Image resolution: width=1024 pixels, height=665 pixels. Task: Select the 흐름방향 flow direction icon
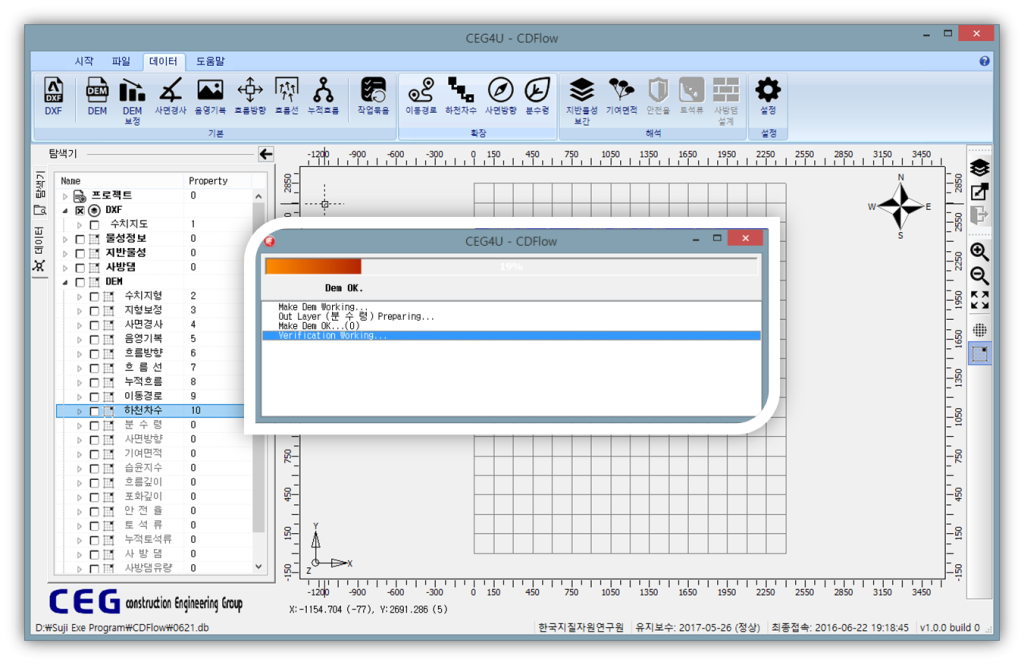249,96
